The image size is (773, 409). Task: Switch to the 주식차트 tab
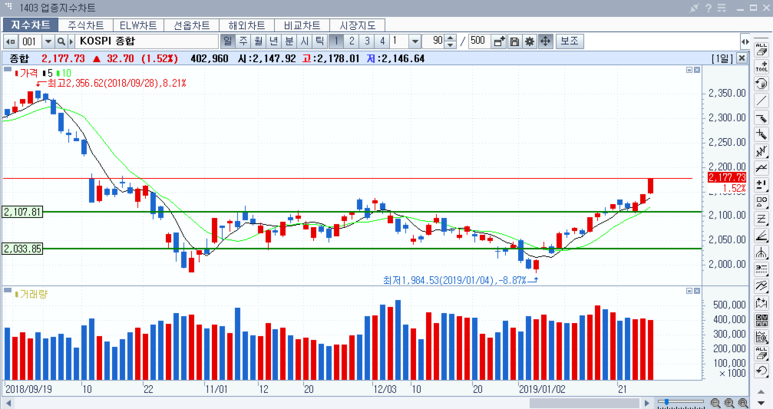tap(86, 25)
